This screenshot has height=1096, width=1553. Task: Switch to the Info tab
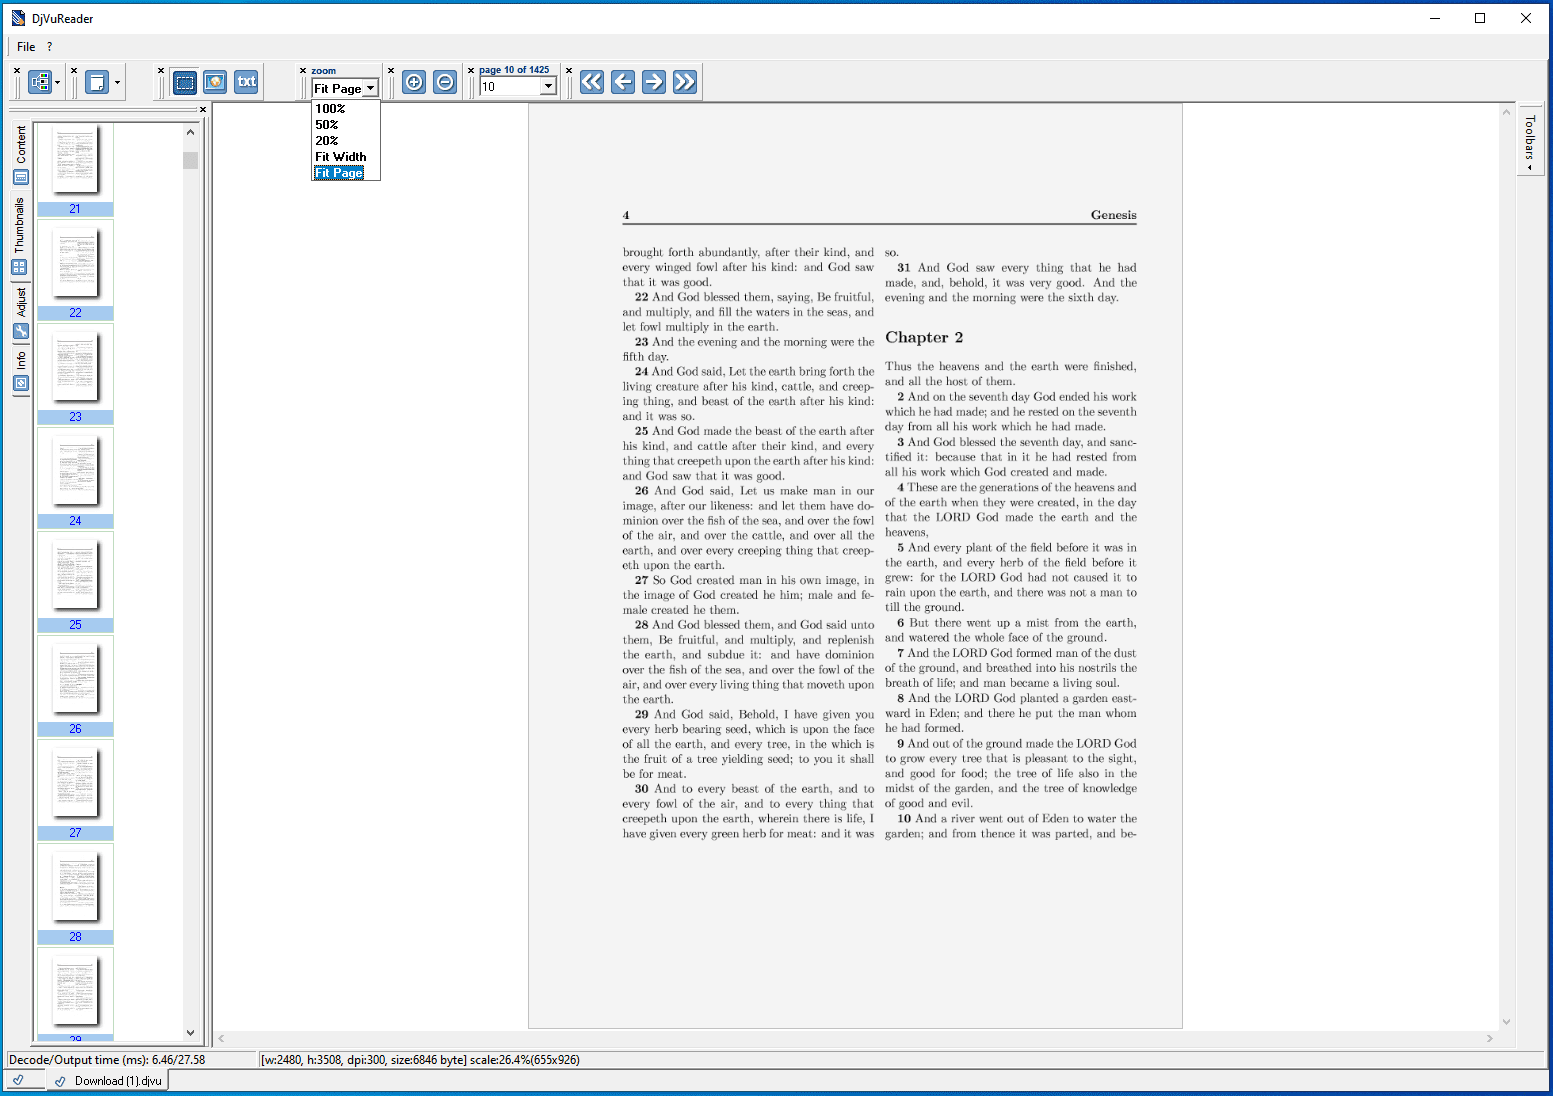(21, 371)
